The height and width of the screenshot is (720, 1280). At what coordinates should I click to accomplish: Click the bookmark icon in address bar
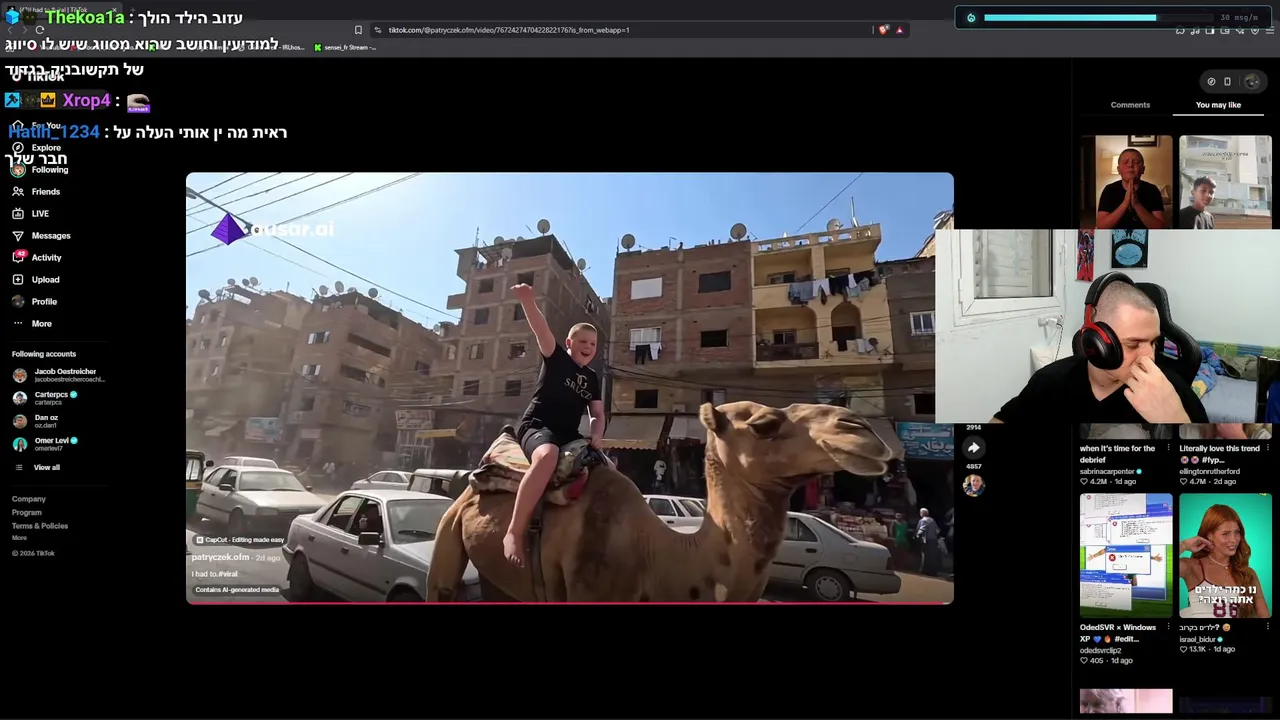click(358, 30)
